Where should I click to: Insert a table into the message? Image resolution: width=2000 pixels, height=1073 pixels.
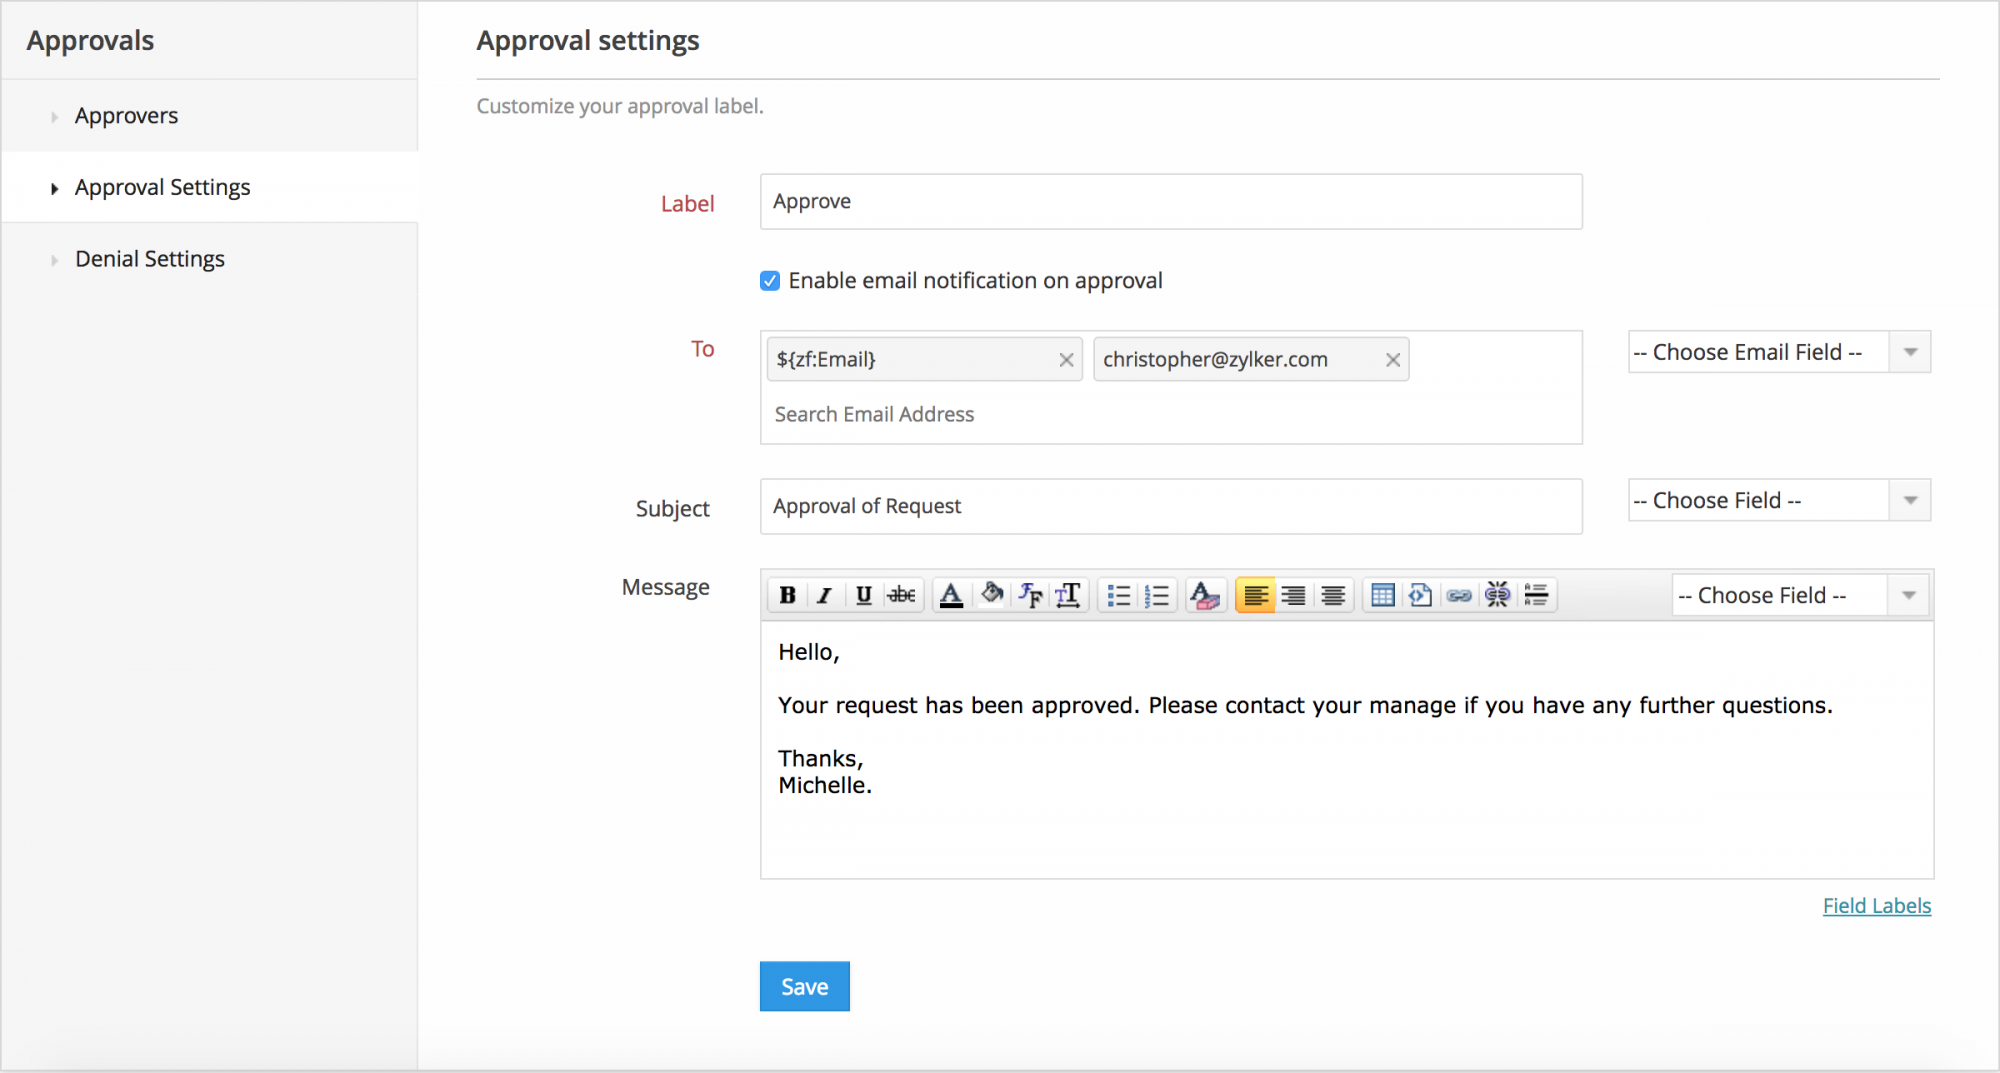pos(1382,596)
